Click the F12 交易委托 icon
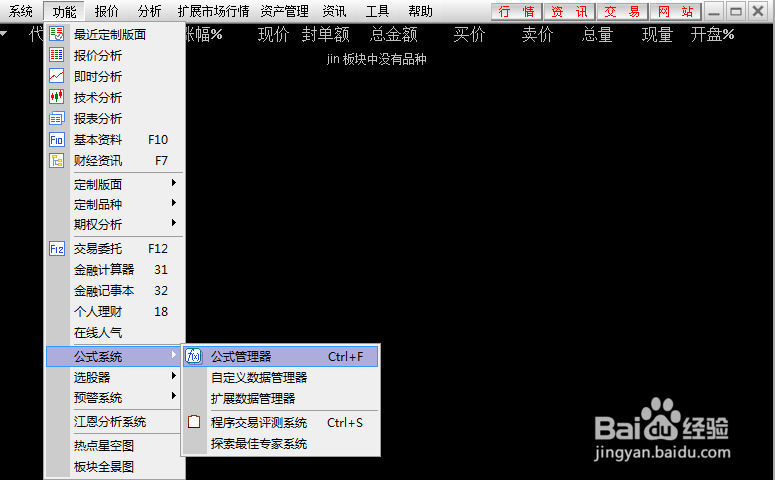This screenshot has height=480, width=775. coord(57,248)
